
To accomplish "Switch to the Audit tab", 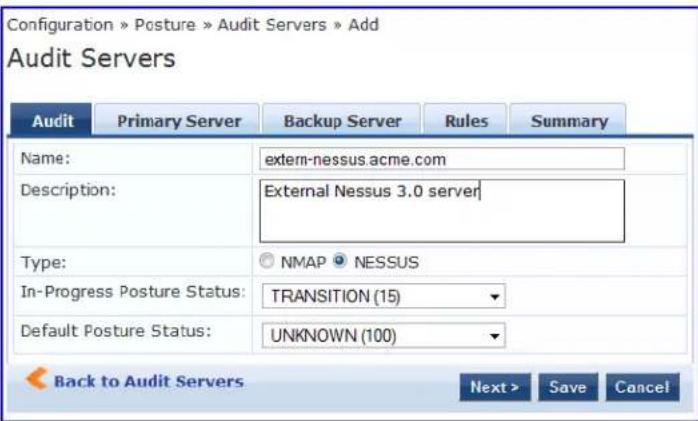I will (51, 120).
